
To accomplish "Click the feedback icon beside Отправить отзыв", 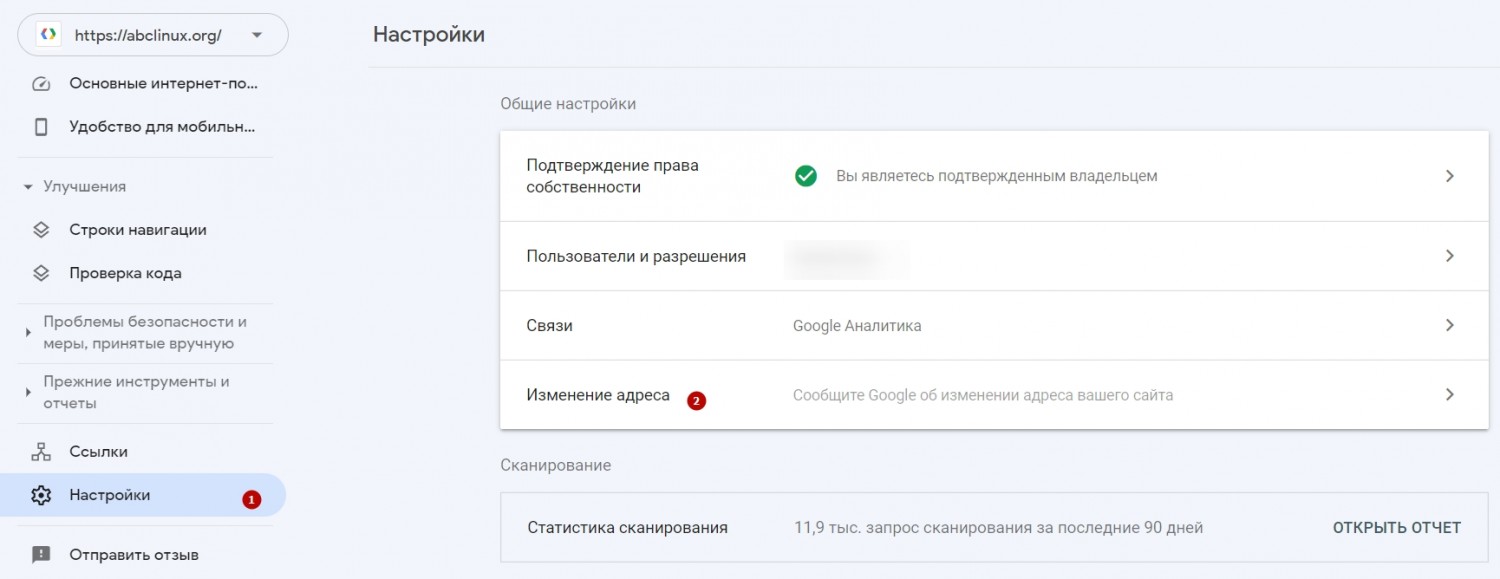I will [41, 554].
